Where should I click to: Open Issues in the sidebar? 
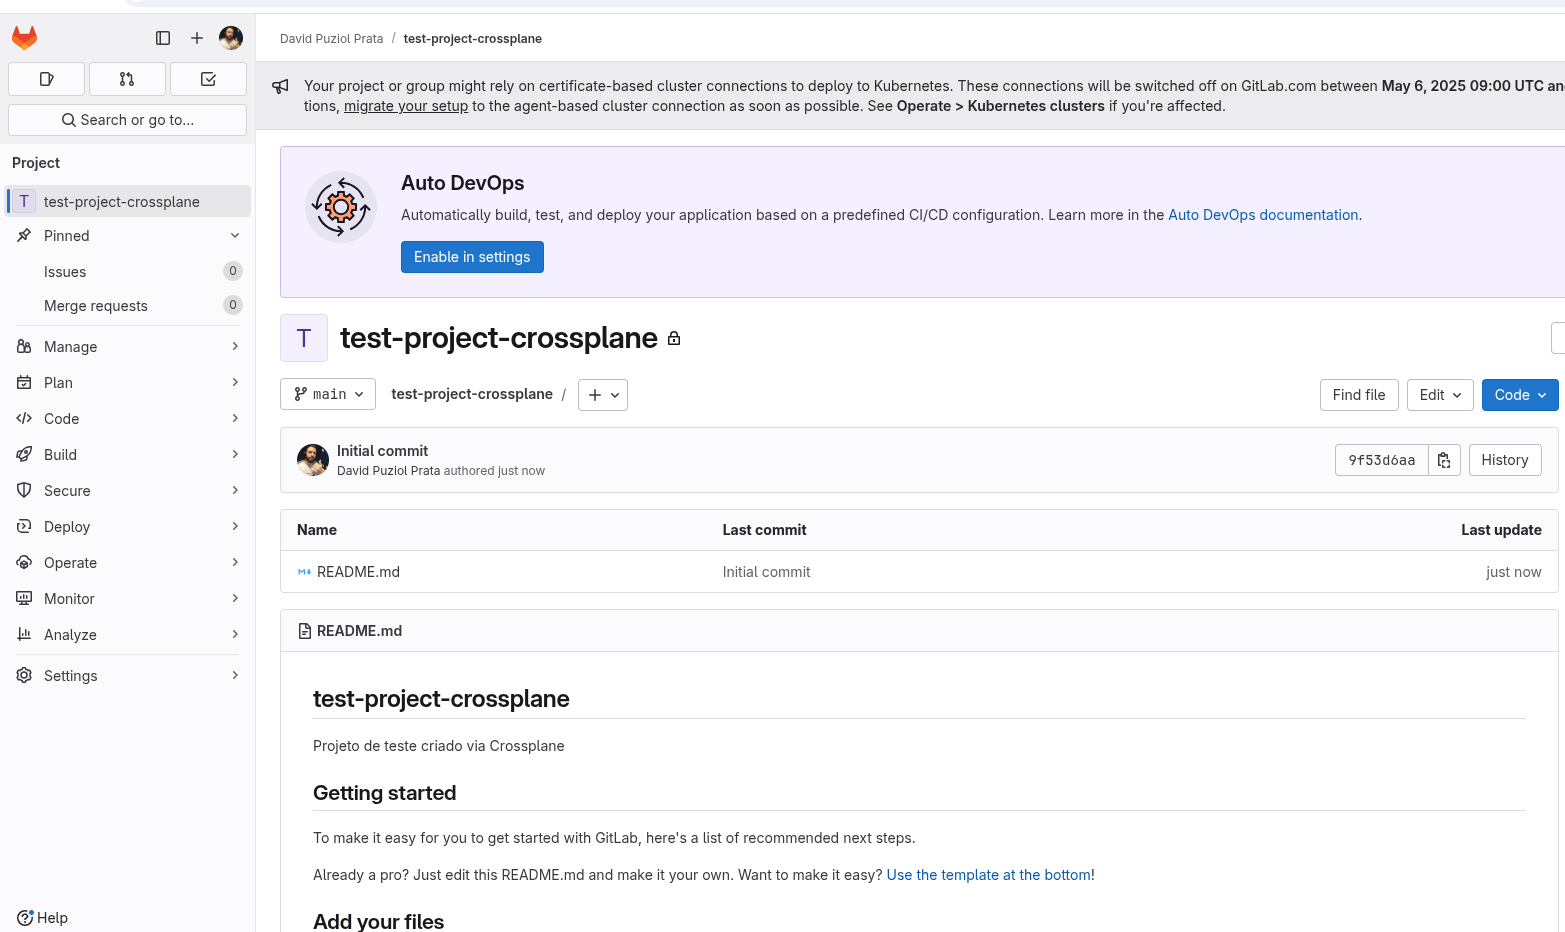tap(65, 272)
